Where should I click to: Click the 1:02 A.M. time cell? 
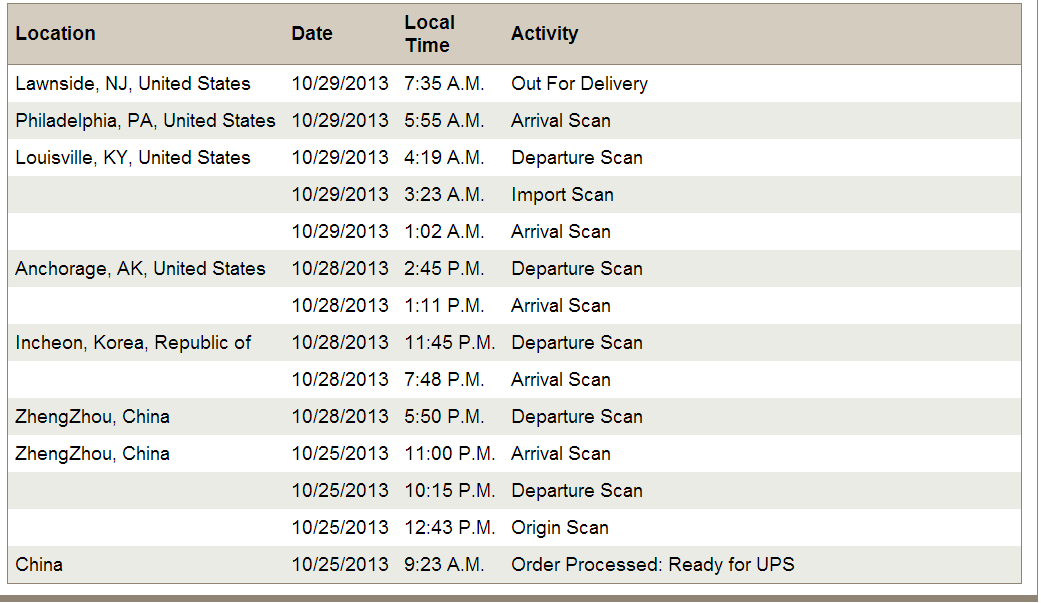444,232
